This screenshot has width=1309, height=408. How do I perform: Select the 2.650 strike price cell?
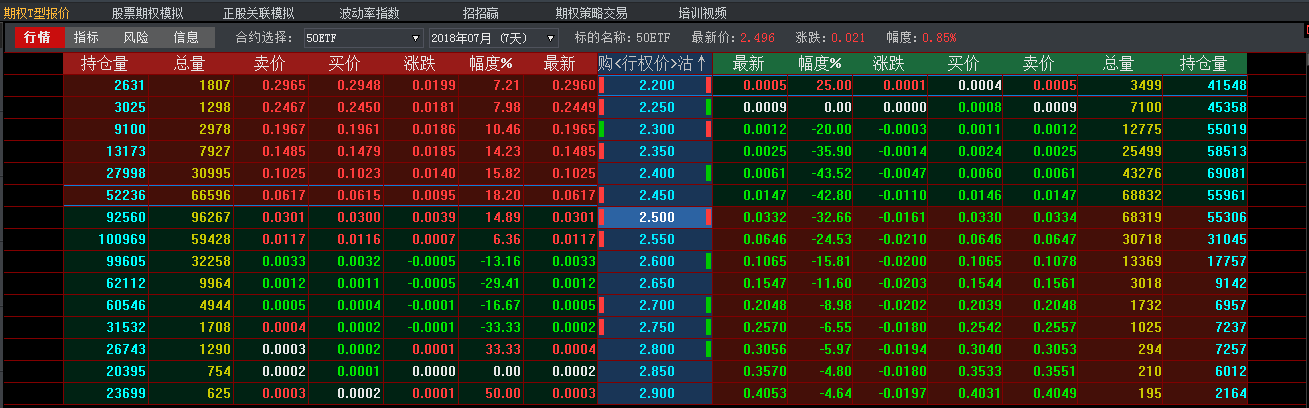click(655, 283)
